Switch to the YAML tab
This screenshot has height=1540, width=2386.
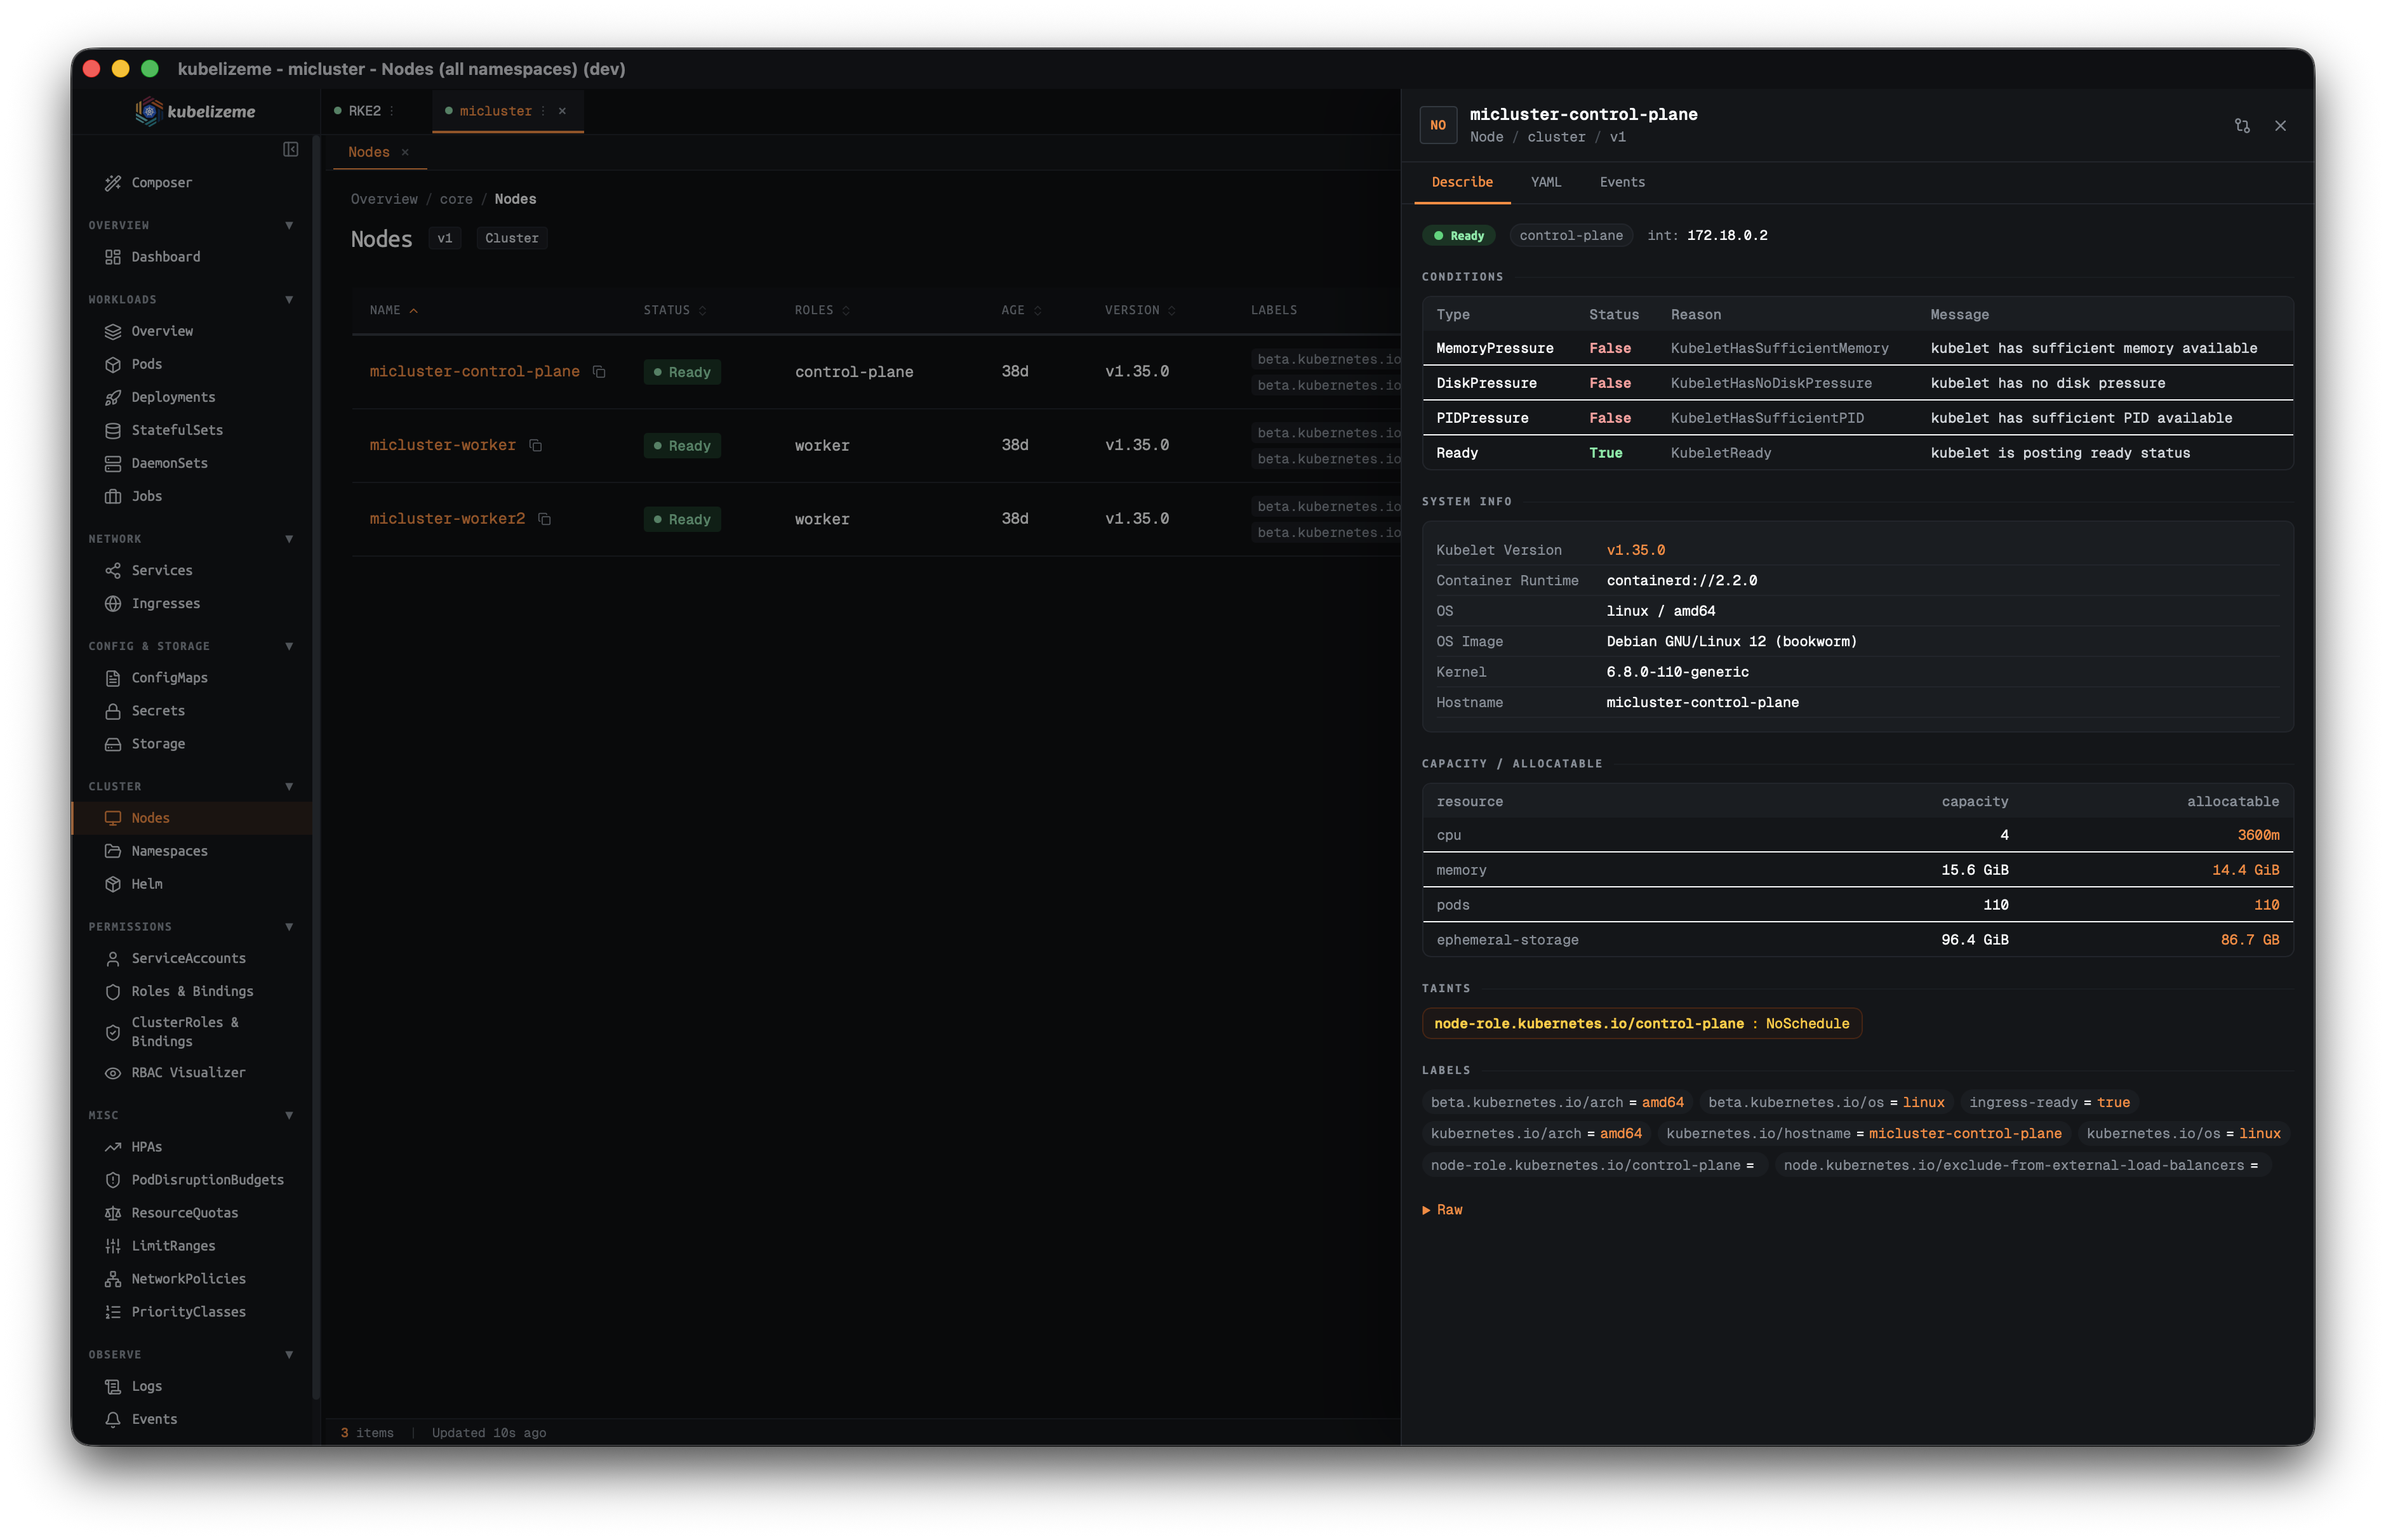pyautogui.click(x=1546, y=182)
